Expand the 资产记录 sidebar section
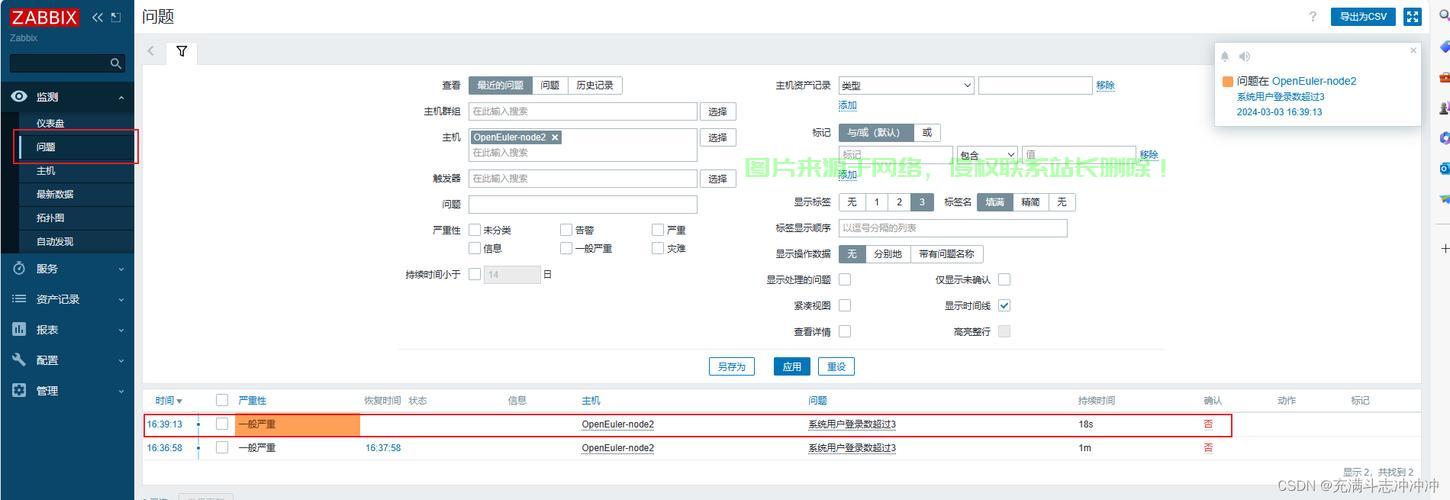Viewport: 1450px width, 500px height. pos(121,300)
